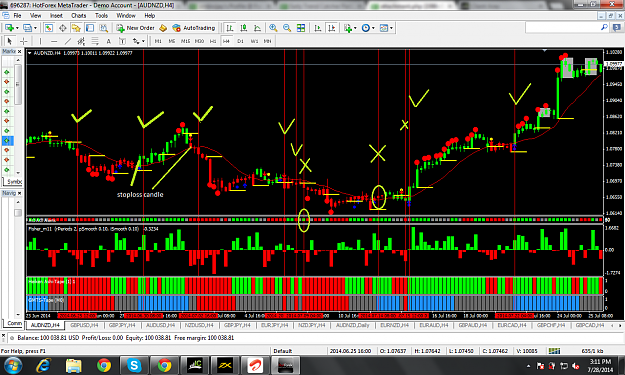Click the New Order button
Screen dimensions: 625x375
click(x=136, y=28)
